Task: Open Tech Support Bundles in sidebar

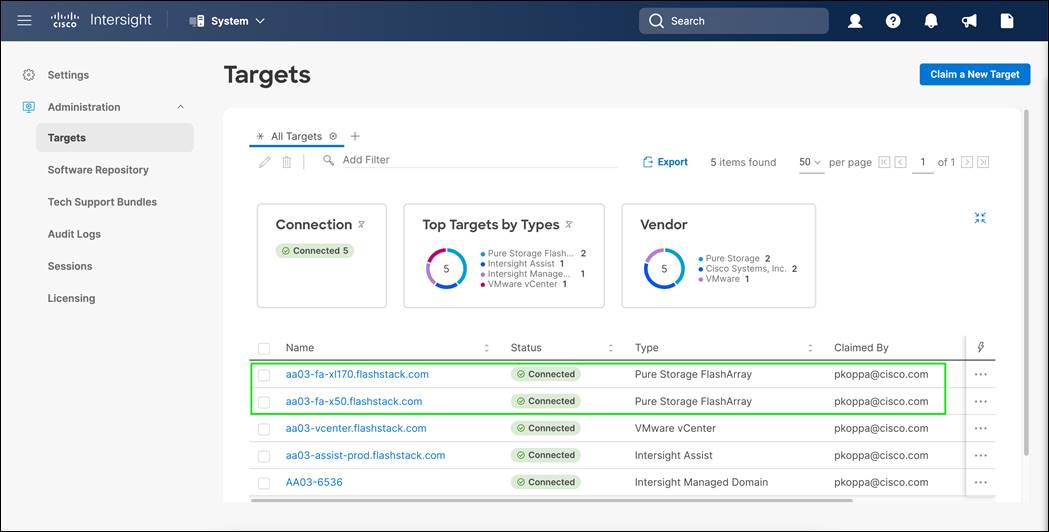Action: click(x=102, y=202)
